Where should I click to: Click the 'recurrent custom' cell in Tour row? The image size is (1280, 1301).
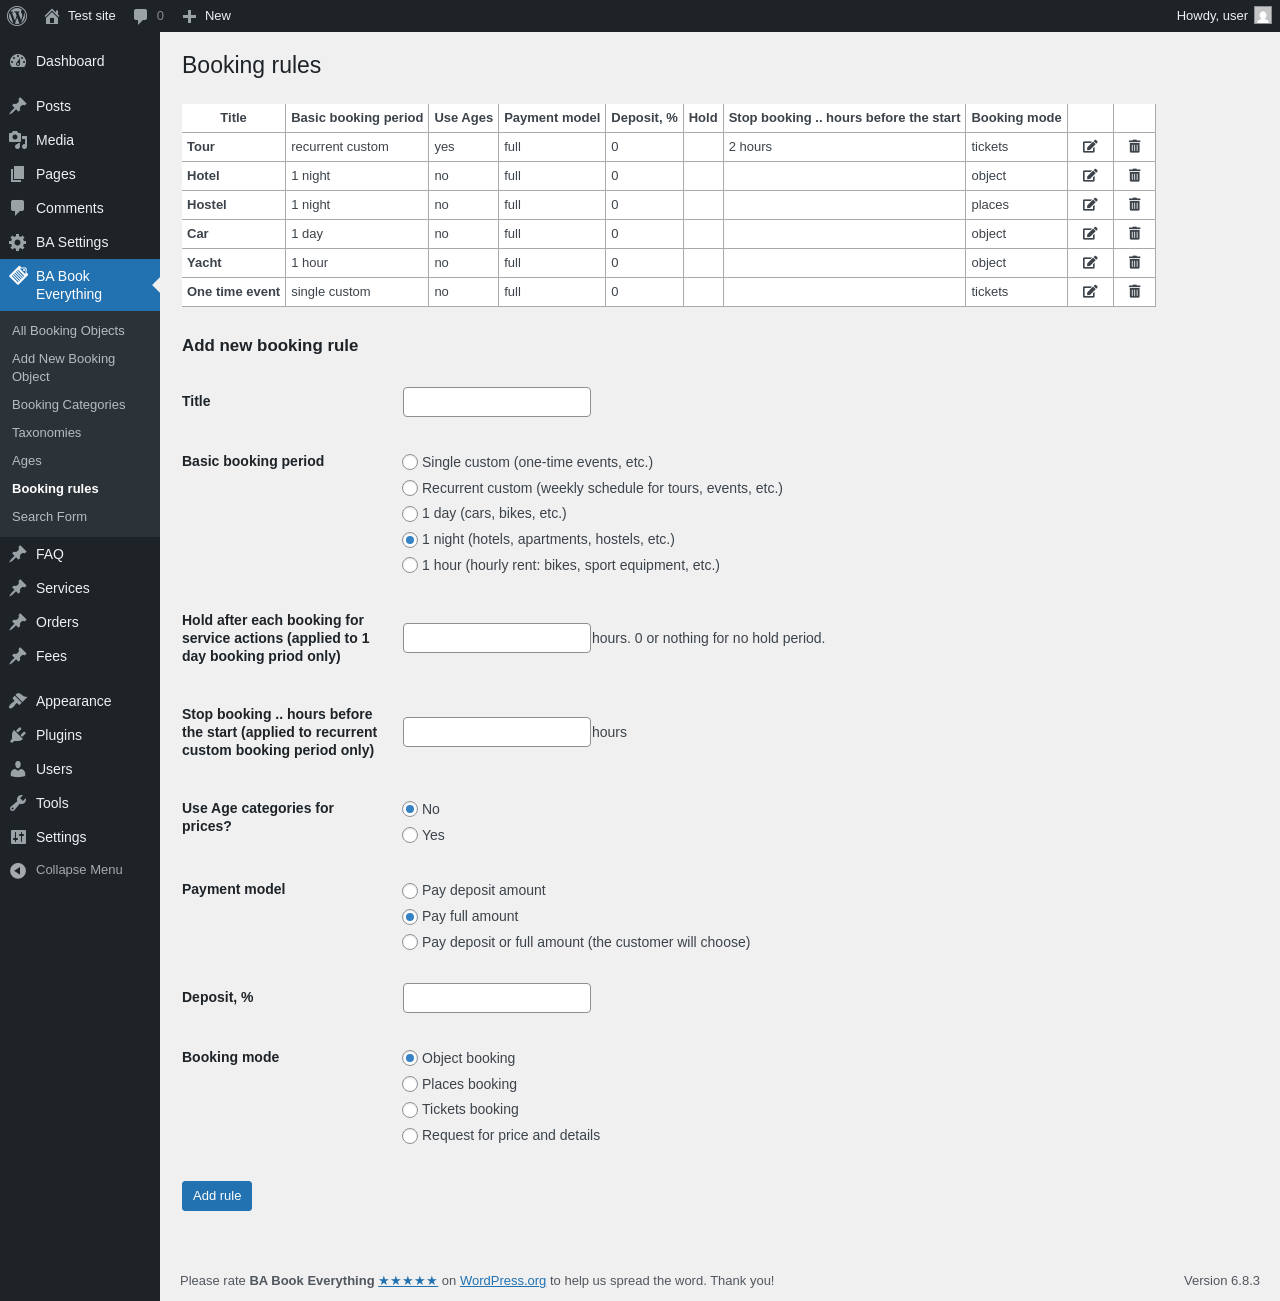click(357, 147)
